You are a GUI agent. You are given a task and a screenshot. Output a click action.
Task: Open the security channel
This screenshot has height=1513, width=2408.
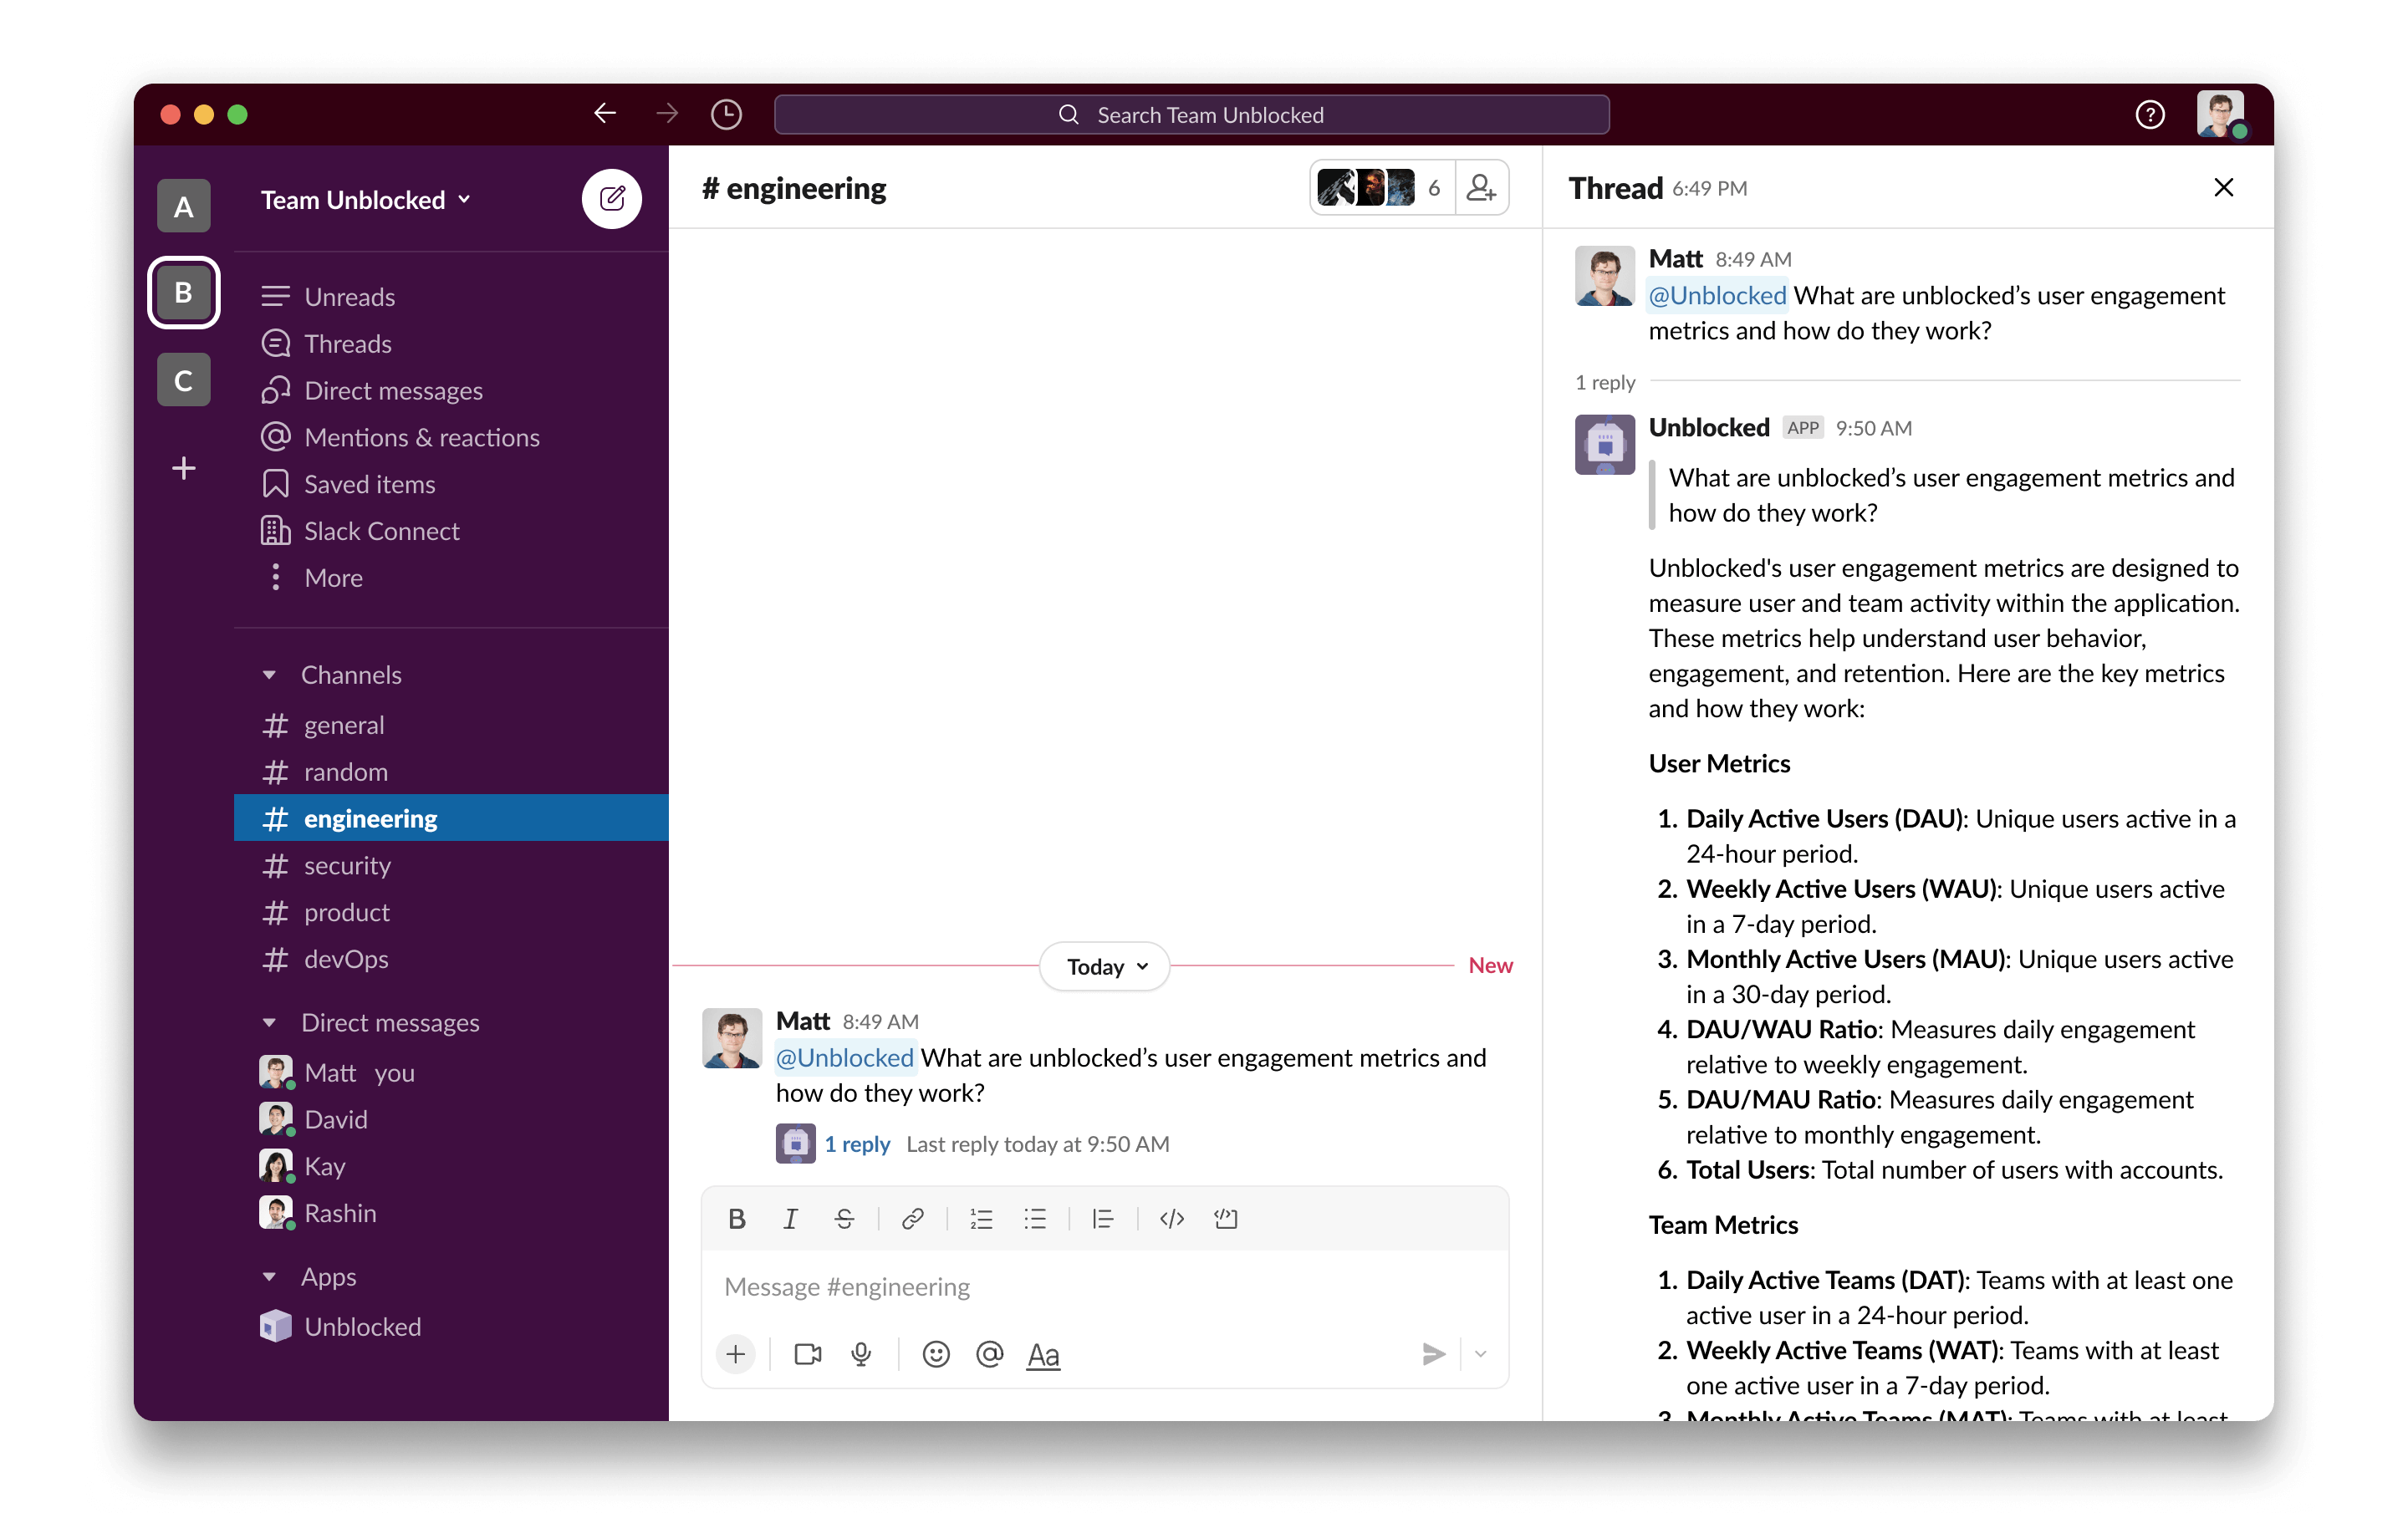click(x=451, y=865)
